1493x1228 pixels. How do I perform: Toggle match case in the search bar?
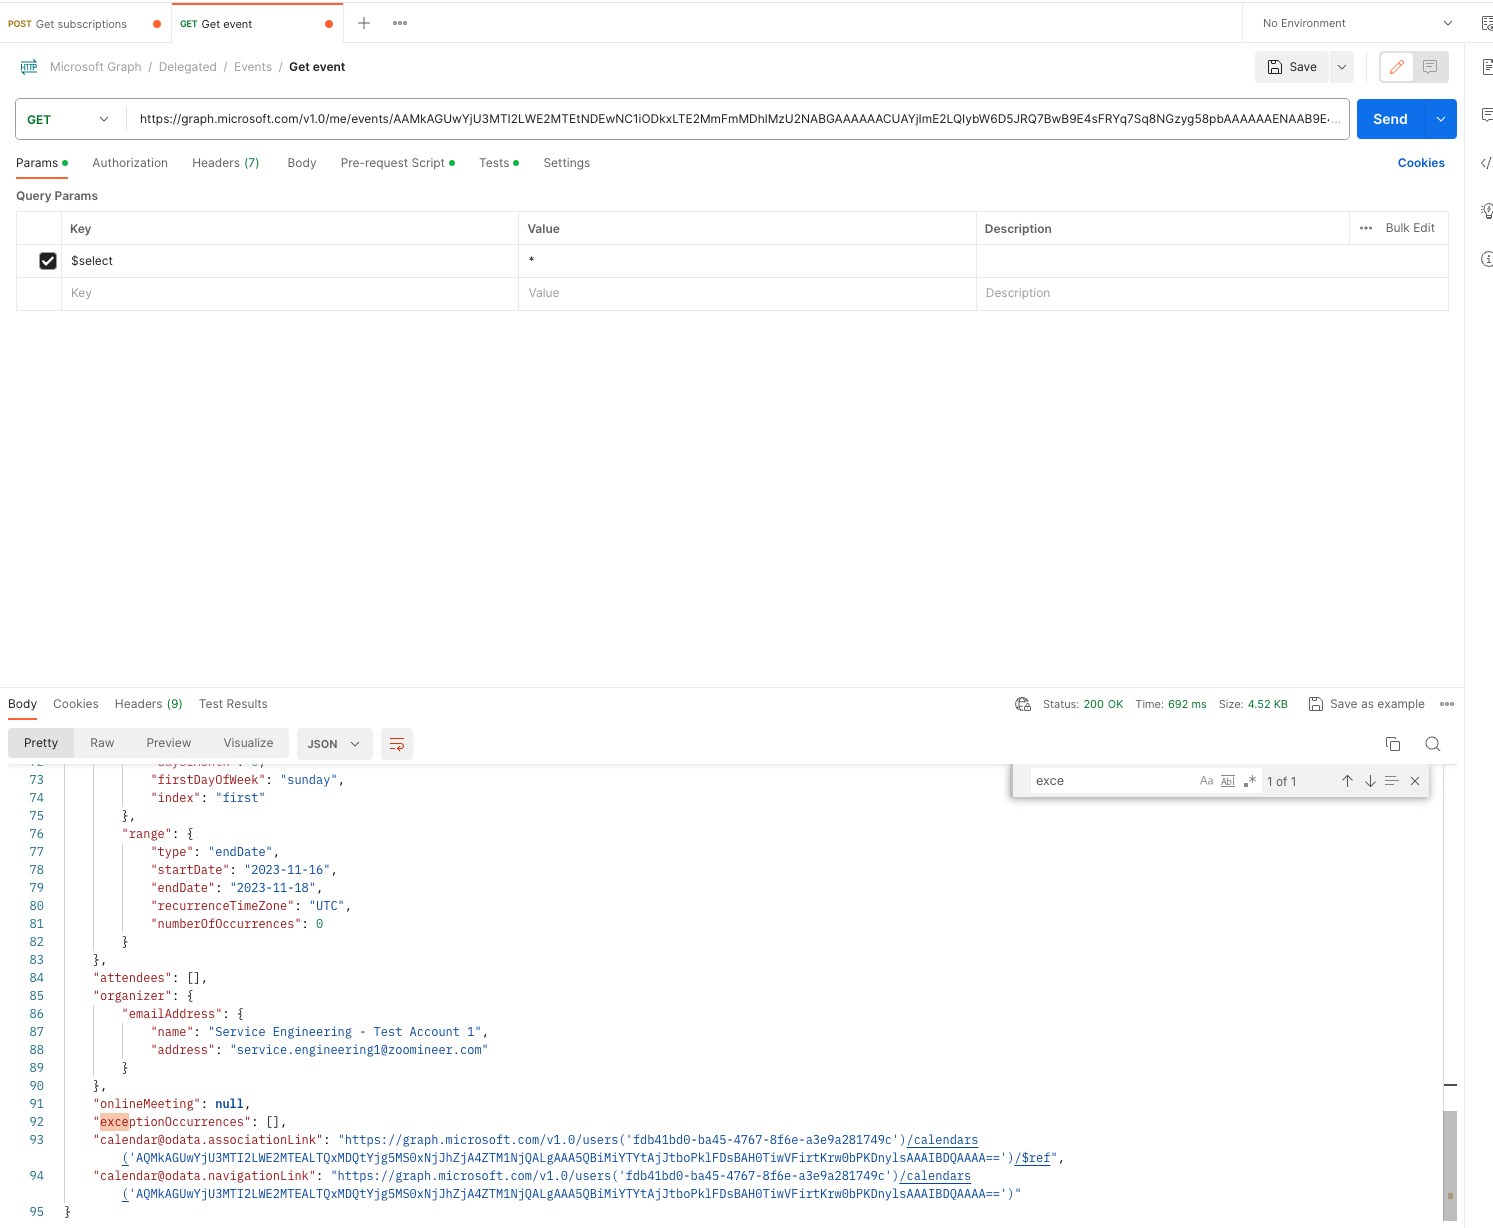coord(1206,781)
